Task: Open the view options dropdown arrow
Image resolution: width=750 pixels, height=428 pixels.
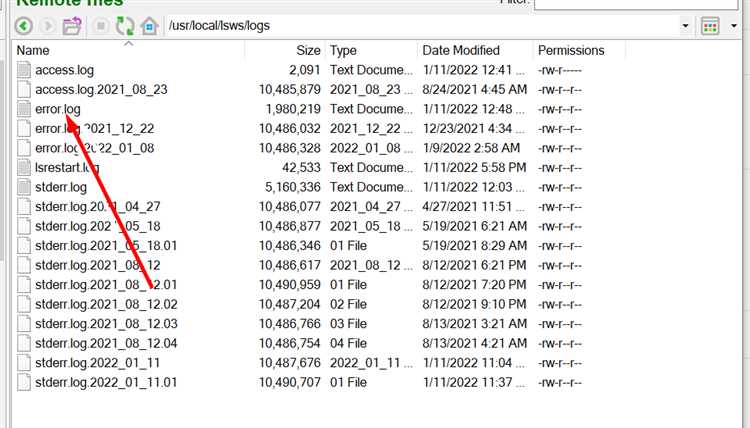Action: coord(734,26)
